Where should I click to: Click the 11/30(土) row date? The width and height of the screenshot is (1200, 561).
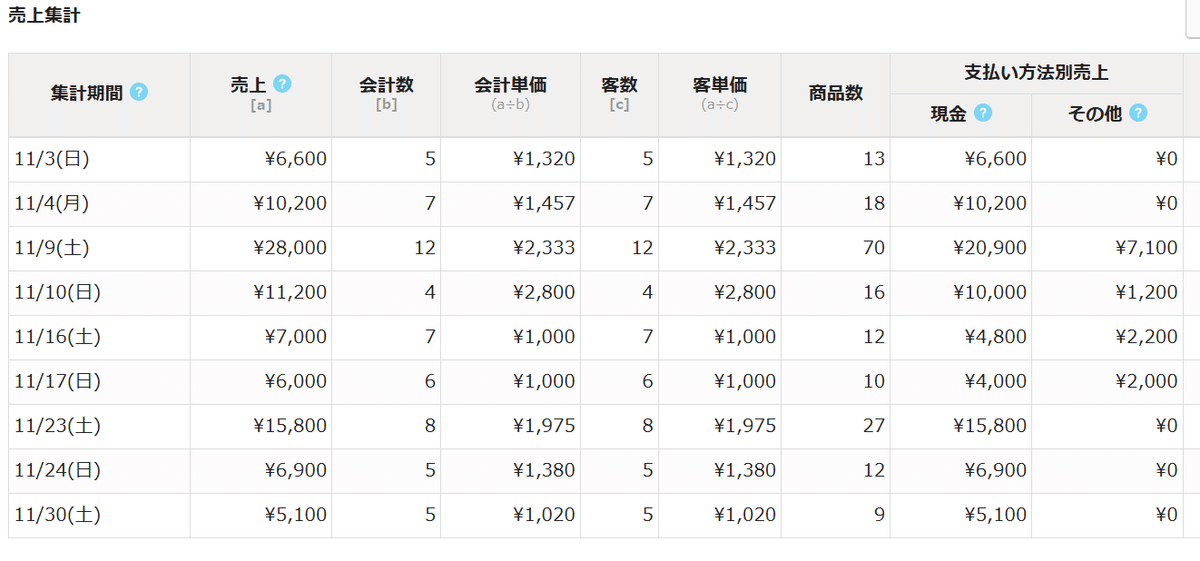[x=57, y=515]
